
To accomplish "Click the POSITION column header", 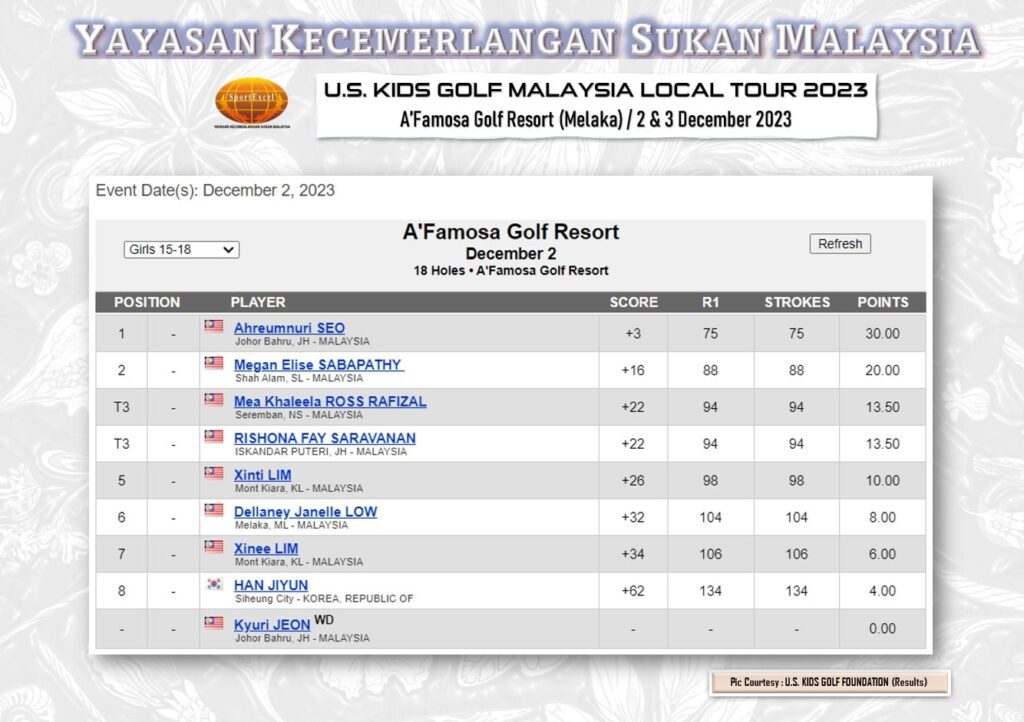I will 147,302.
